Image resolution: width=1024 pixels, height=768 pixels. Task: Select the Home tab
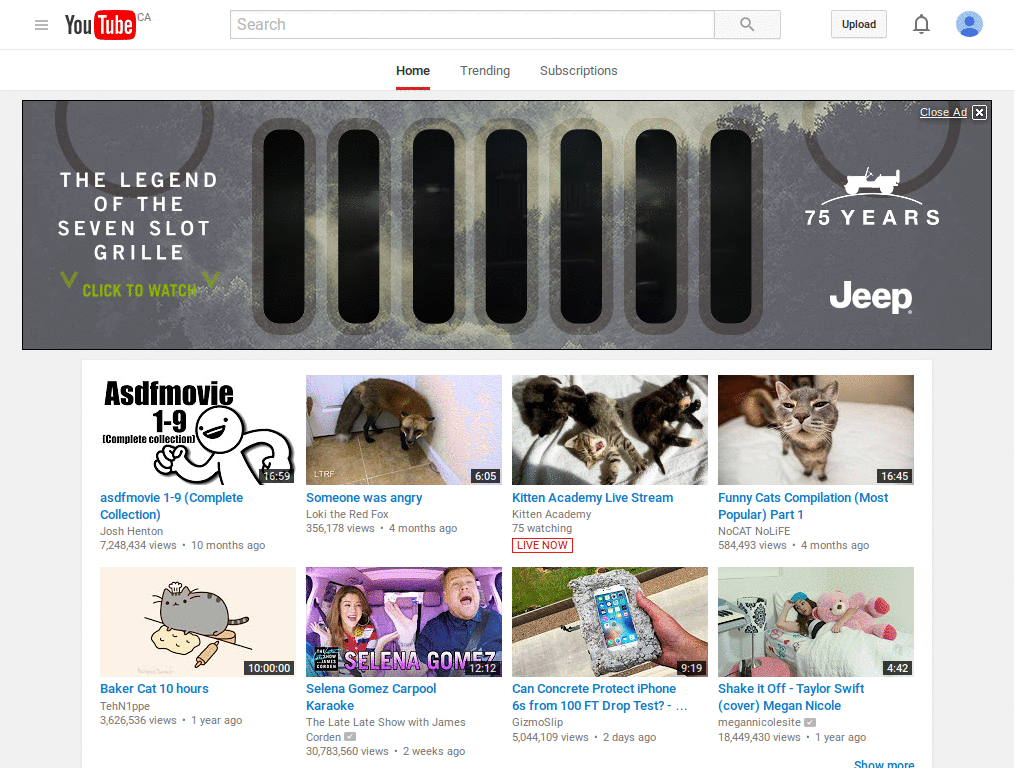coord(413,71)
